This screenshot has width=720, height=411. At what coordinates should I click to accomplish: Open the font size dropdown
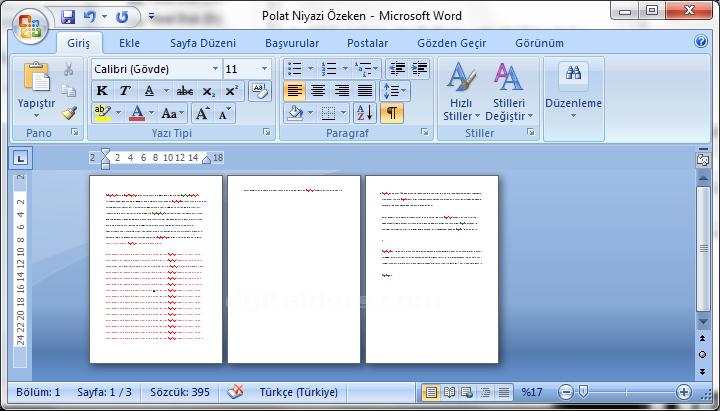(x=264, y=69)
